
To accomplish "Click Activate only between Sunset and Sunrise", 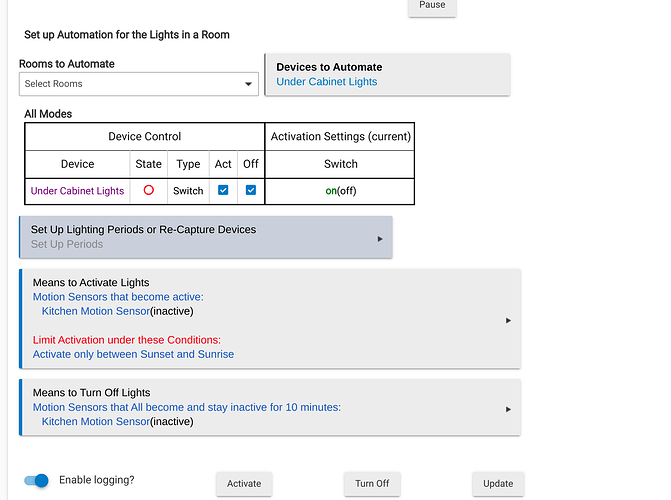I will 133,354.
